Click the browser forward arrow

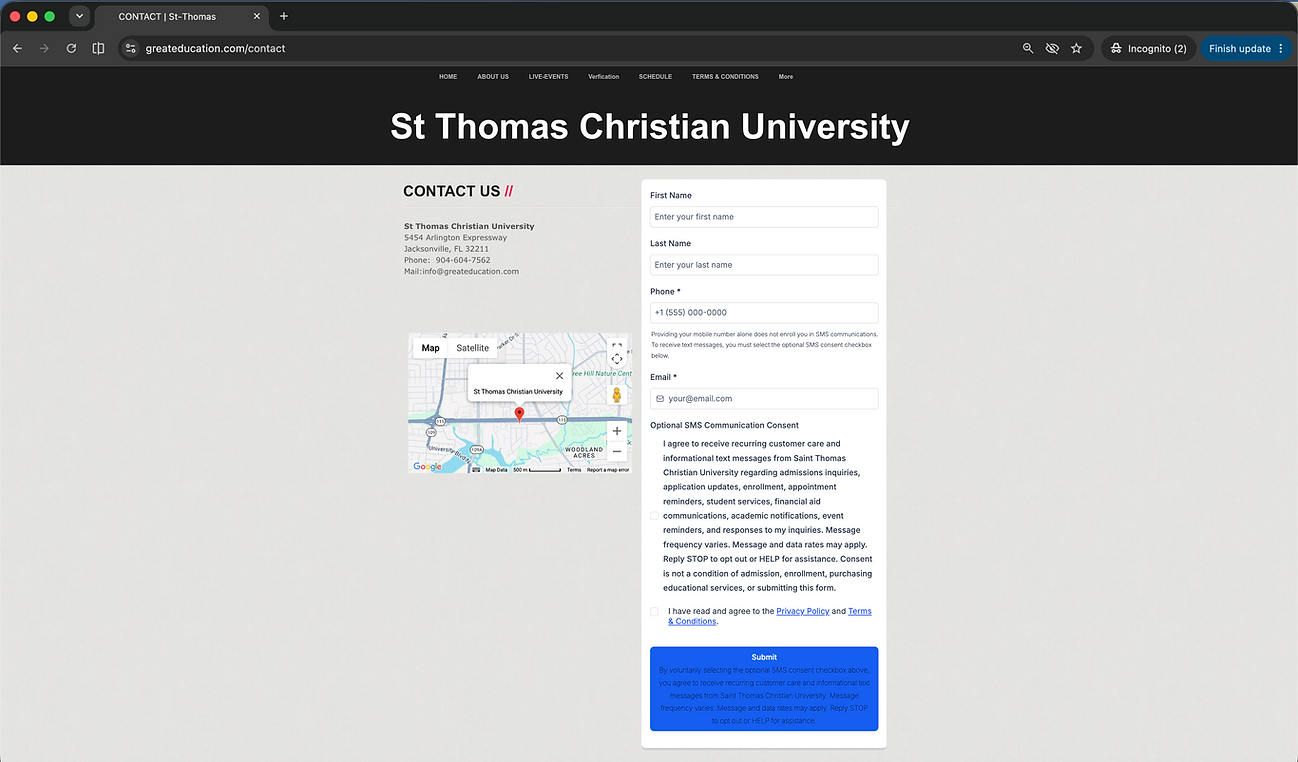[44, 48]
